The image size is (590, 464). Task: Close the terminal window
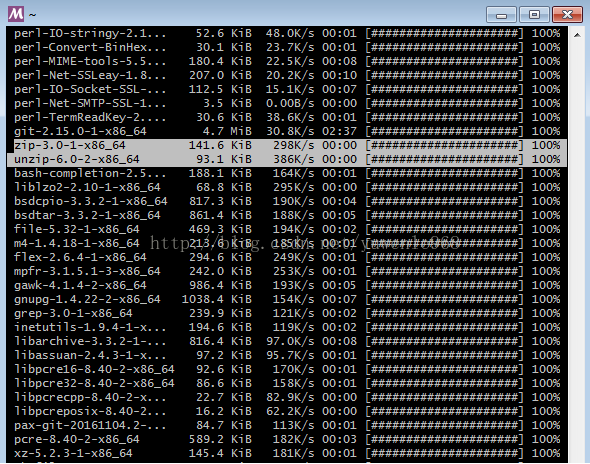pyautogui.click(x=567, y=15)
